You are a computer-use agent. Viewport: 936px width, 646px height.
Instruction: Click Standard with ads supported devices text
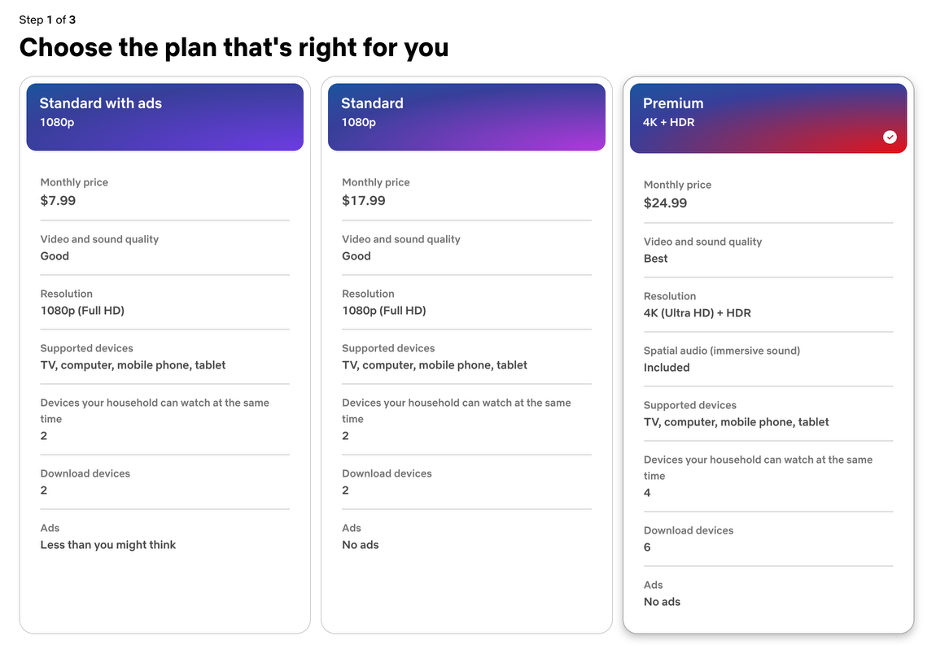point(133,365)
